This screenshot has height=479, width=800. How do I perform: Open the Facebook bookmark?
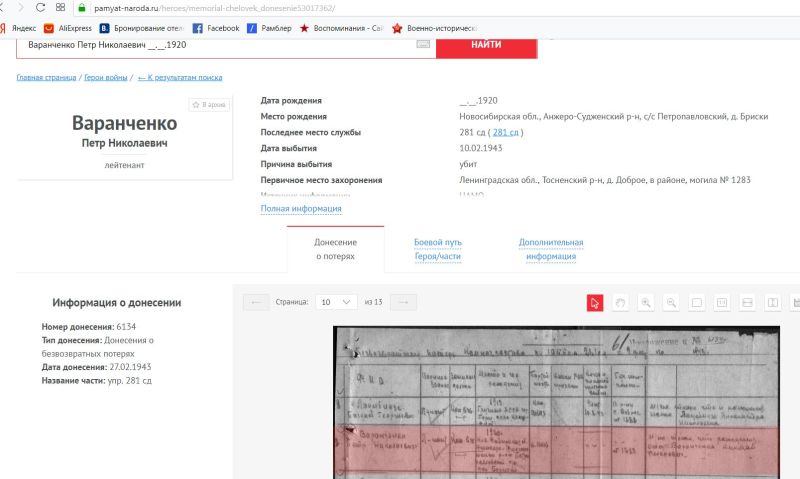(216, 28)
